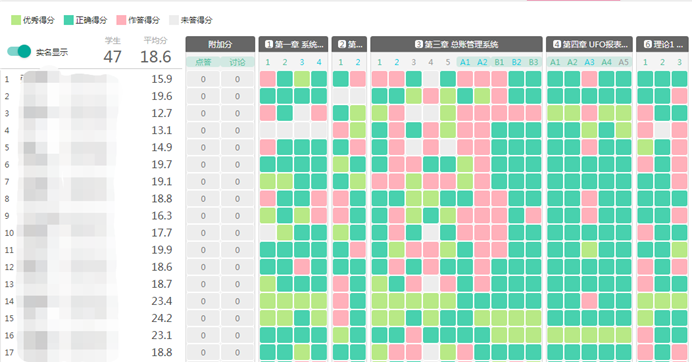Click the first answer square in student row 1
The width and height of the screenshot is (692, 362).
tap(267, 79)
